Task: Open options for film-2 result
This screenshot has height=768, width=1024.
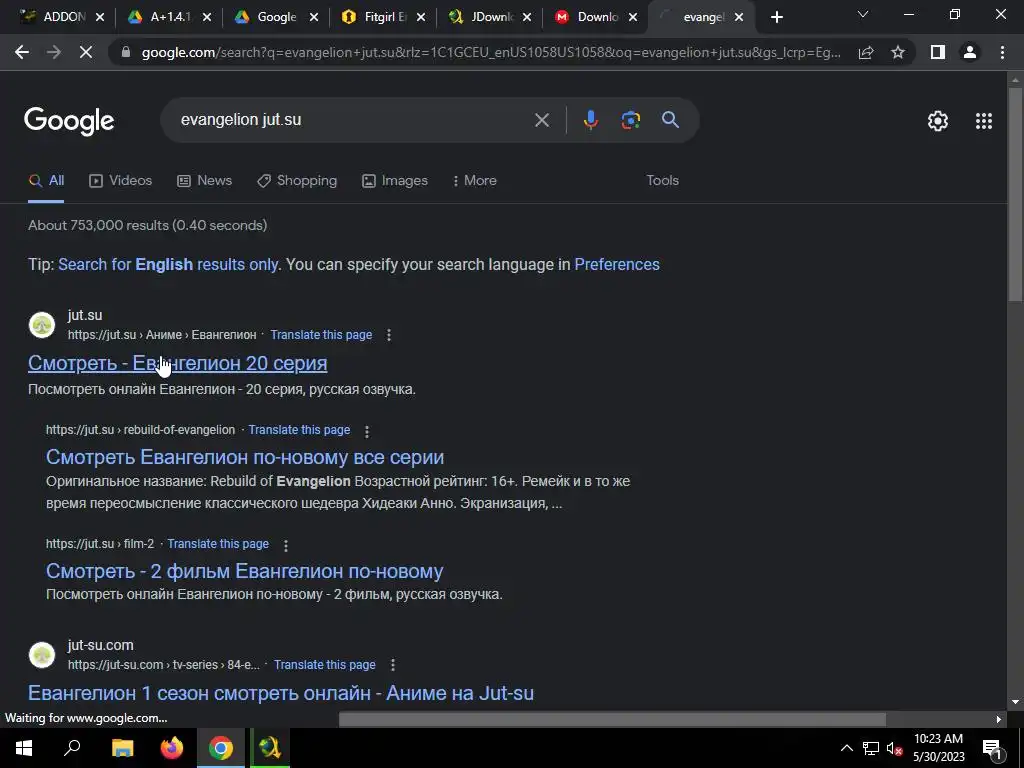Action: [x=285, y=545]
